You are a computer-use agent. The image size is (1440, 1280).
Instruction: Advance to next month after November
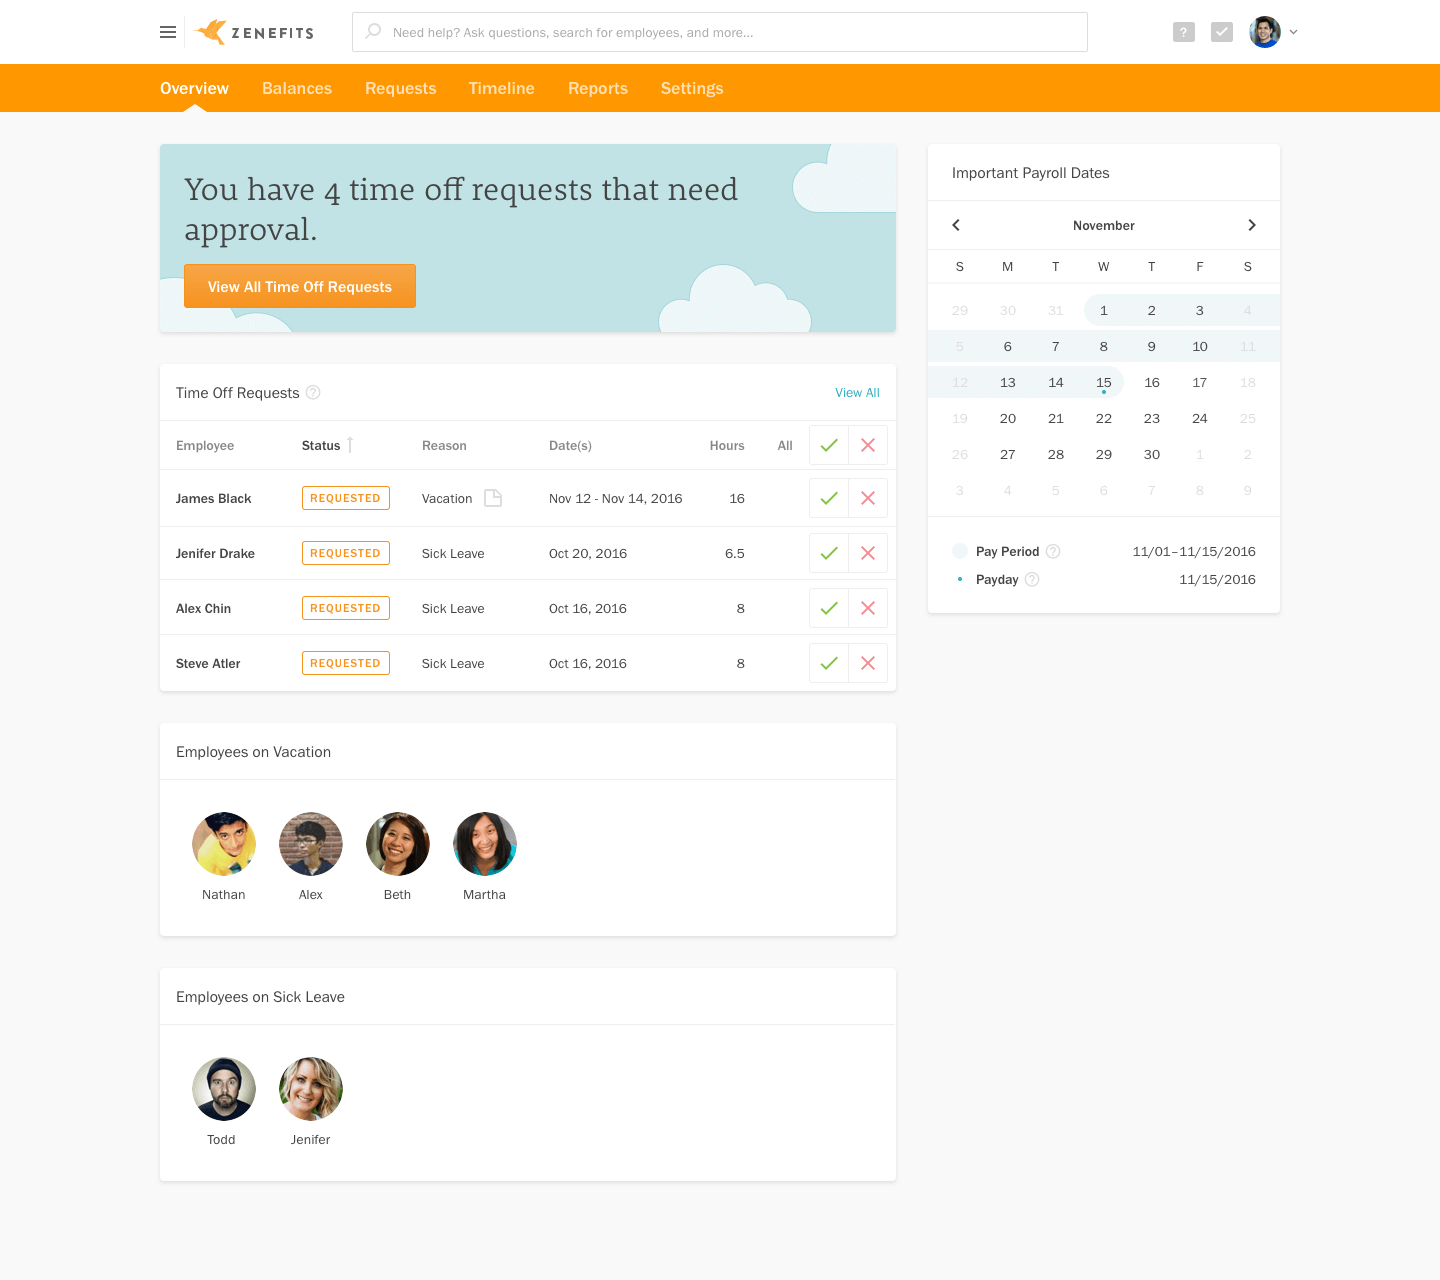click(x=1252, y=225)
